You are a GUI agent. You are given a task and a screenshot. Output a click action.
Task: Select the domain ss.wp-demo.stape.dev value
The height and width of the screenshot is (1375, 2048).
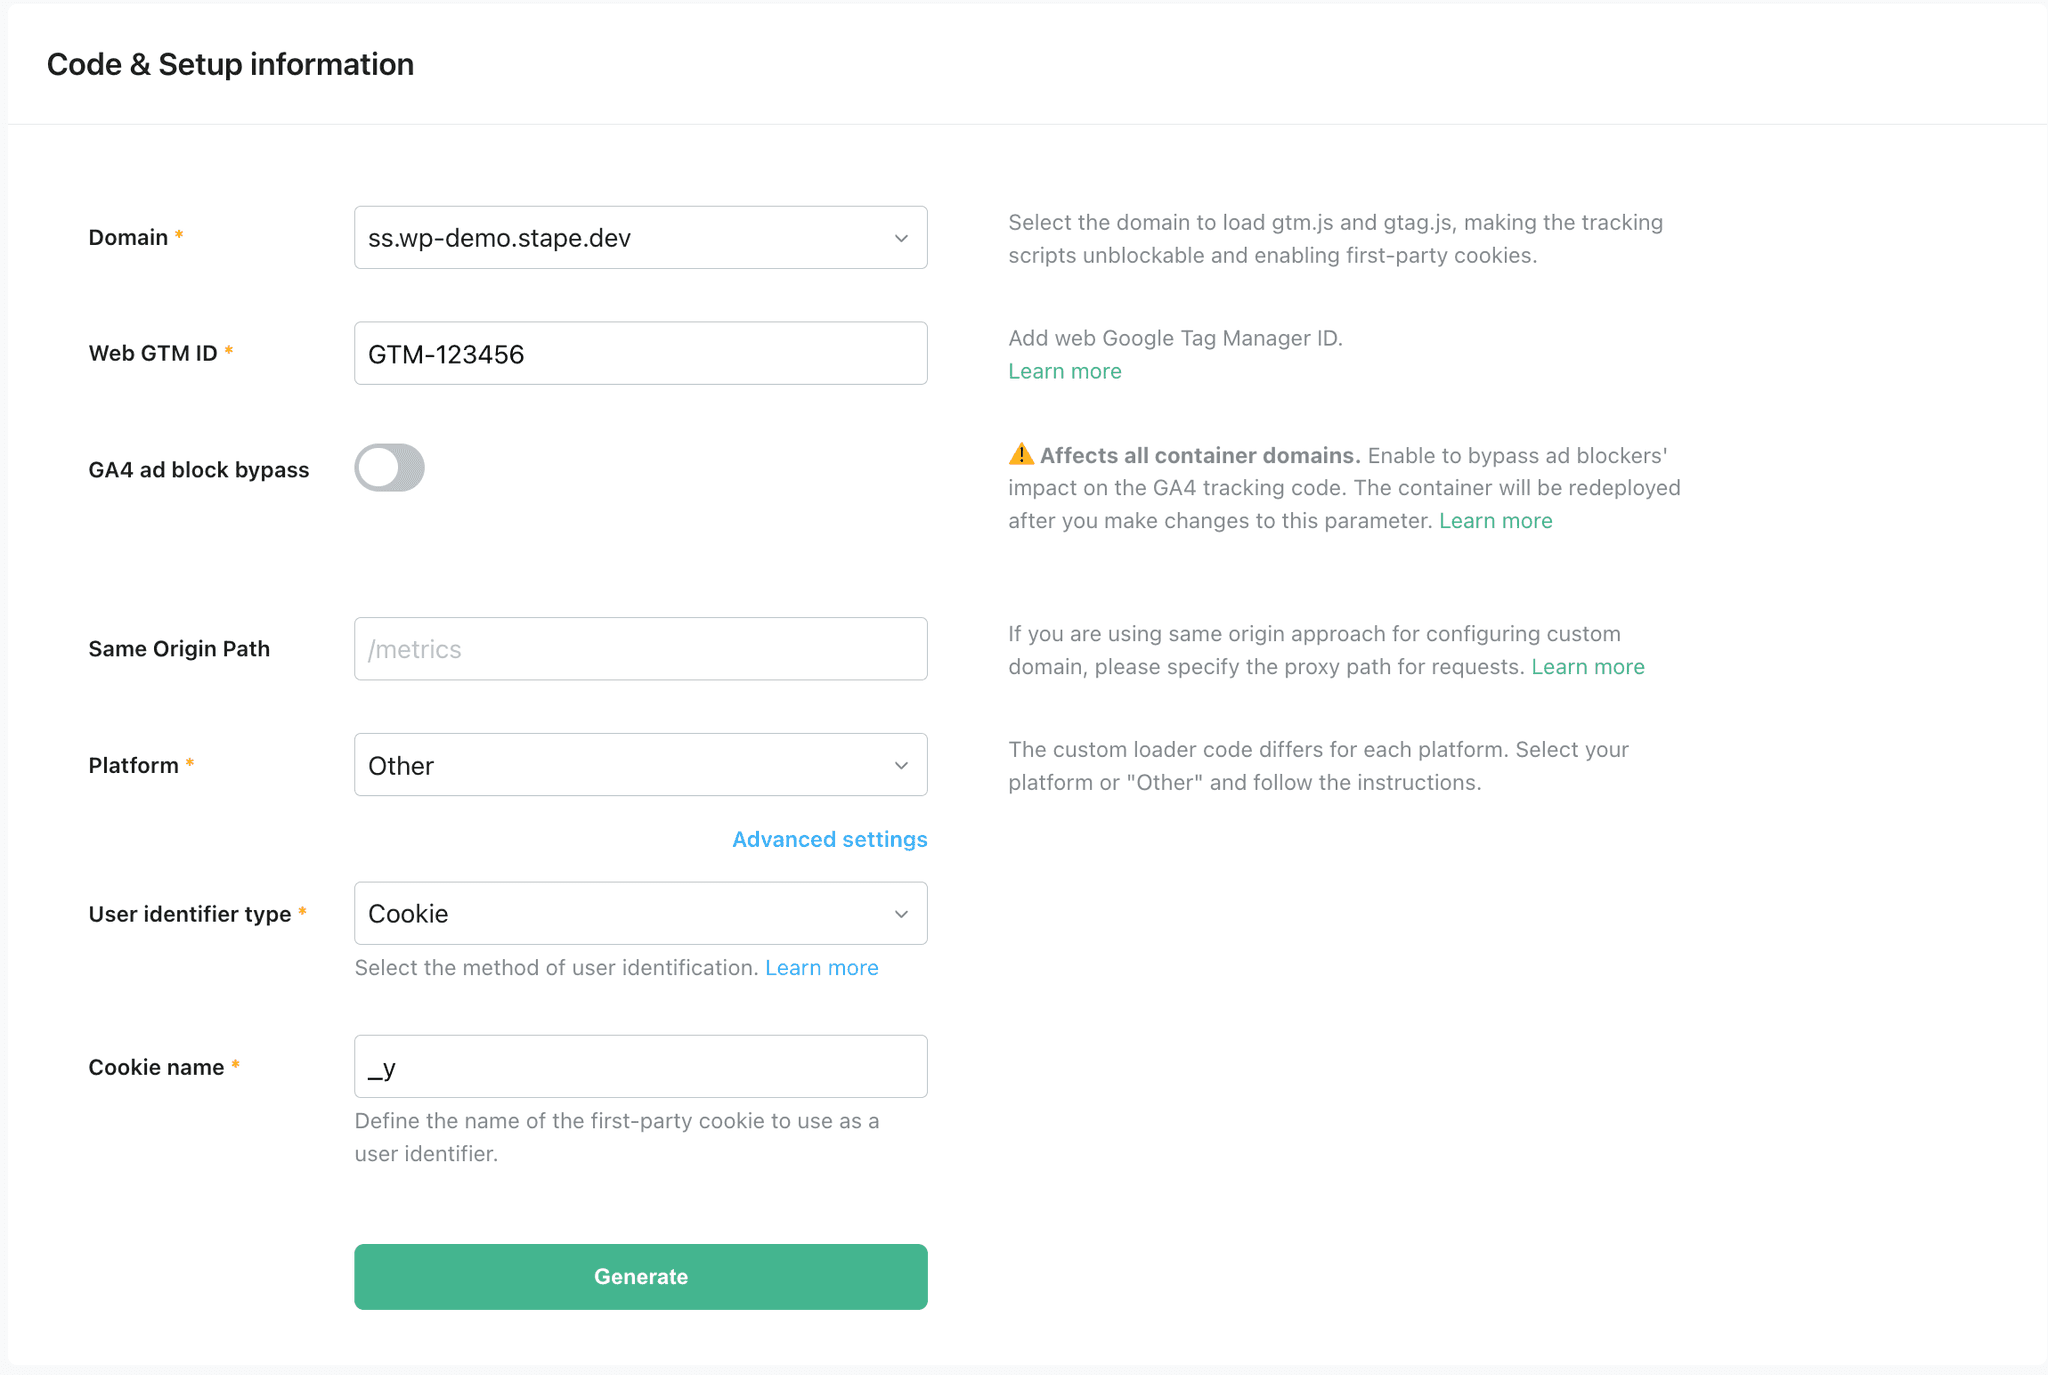(498, 237)
